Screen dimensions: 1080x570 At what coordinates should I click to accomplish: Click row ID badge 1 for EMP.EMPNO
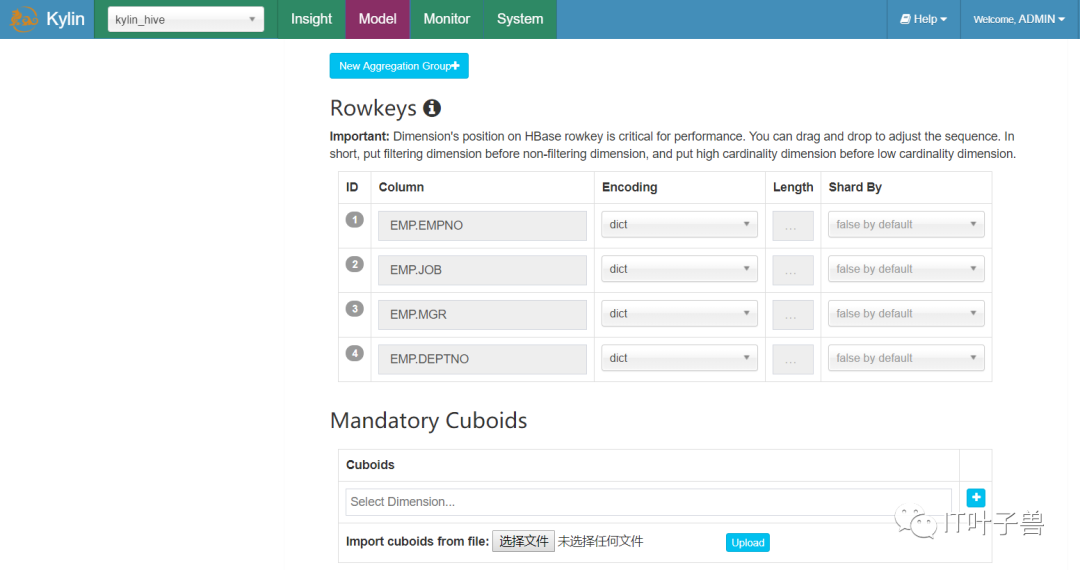point(355,220)
